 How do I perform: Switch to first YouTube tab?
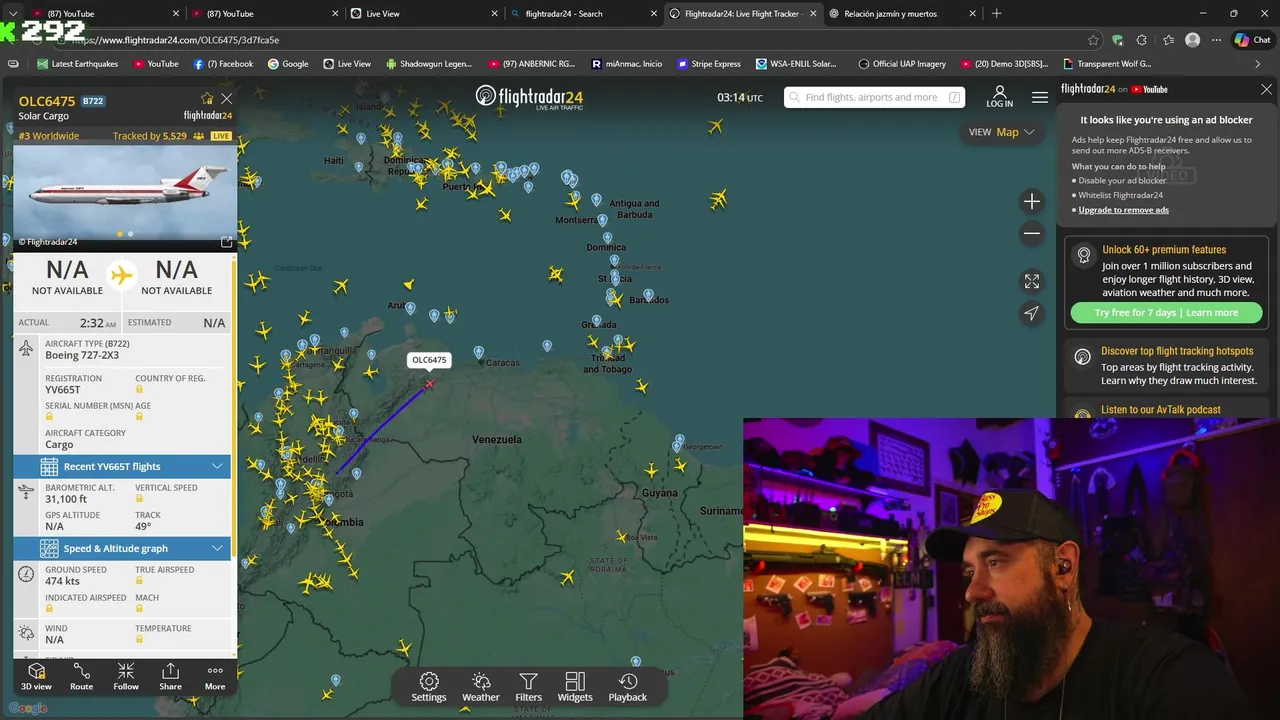(105, 14)
